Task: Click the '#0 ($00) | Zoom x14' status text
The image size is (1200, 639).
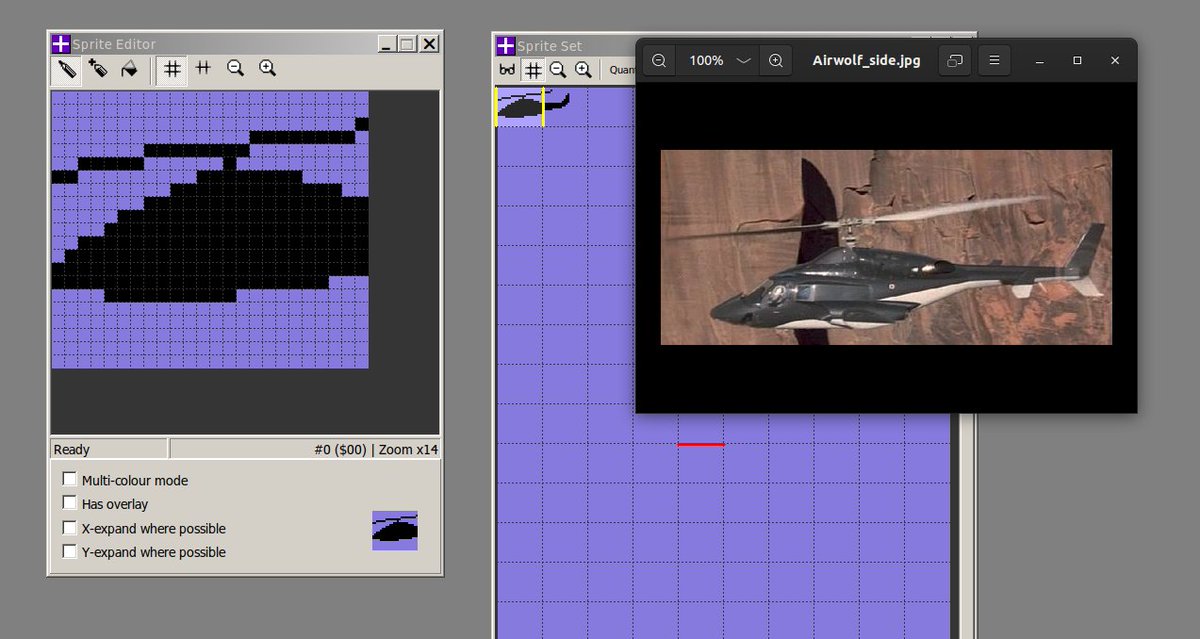Action: tap(376, 450)
